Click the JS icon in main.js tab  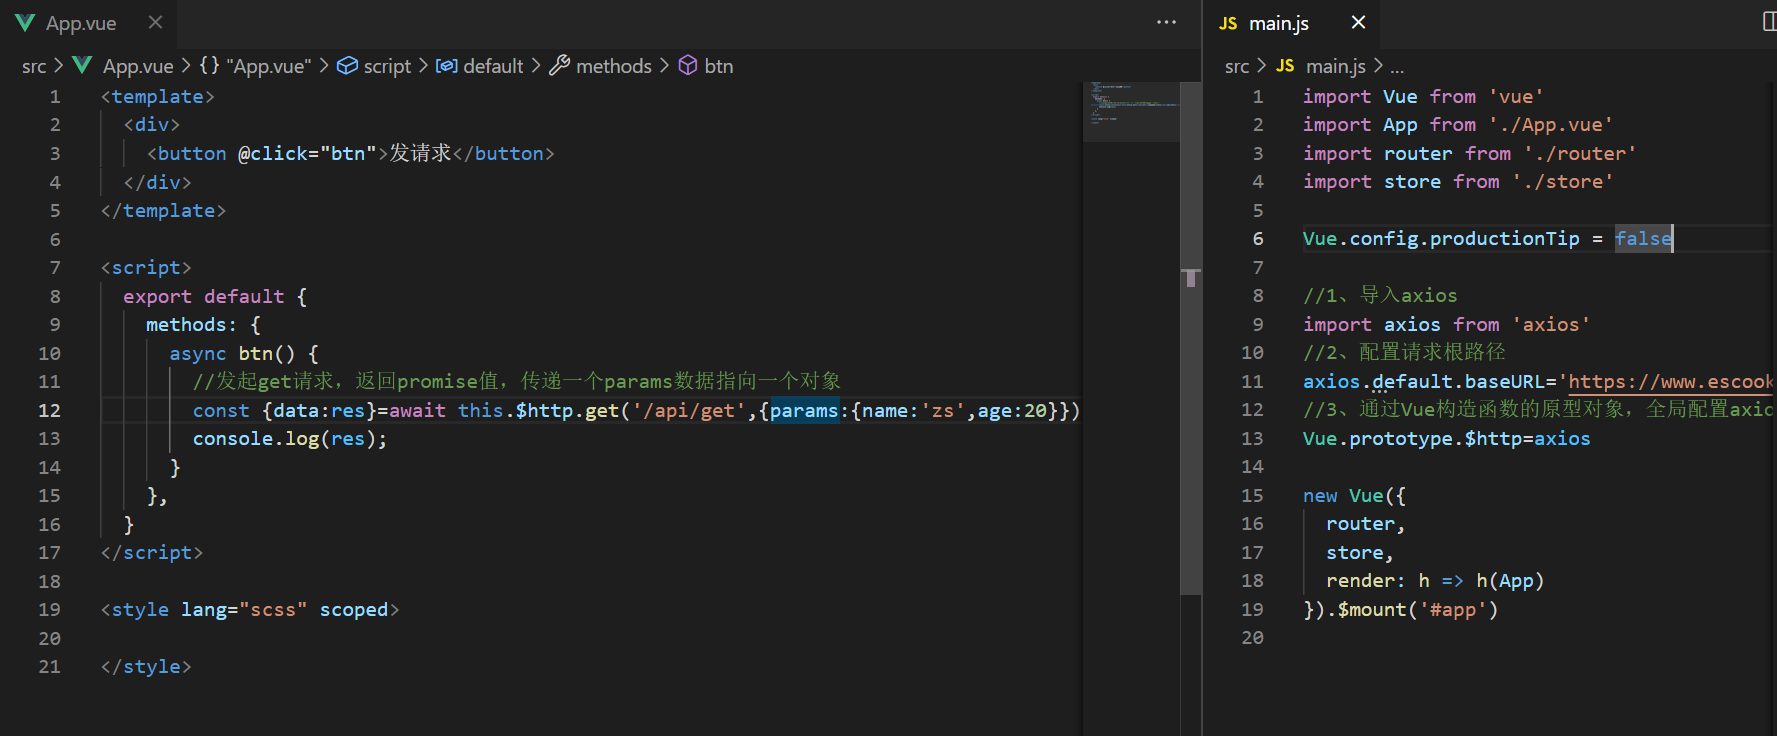[x=1228, y=23]
